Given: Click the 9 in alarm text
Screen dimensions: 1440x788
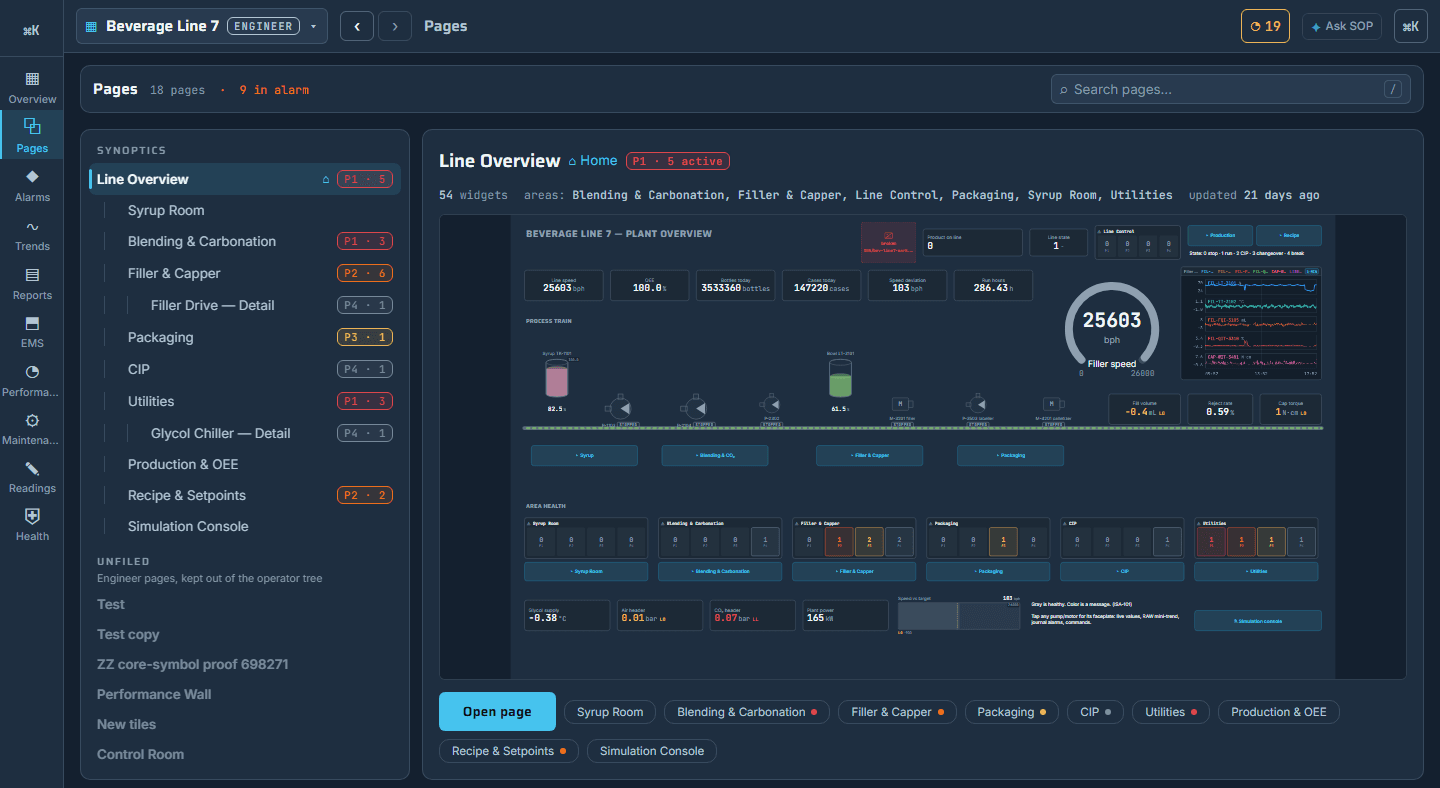Looking at the screenshot, I should (x=274, y=90).
